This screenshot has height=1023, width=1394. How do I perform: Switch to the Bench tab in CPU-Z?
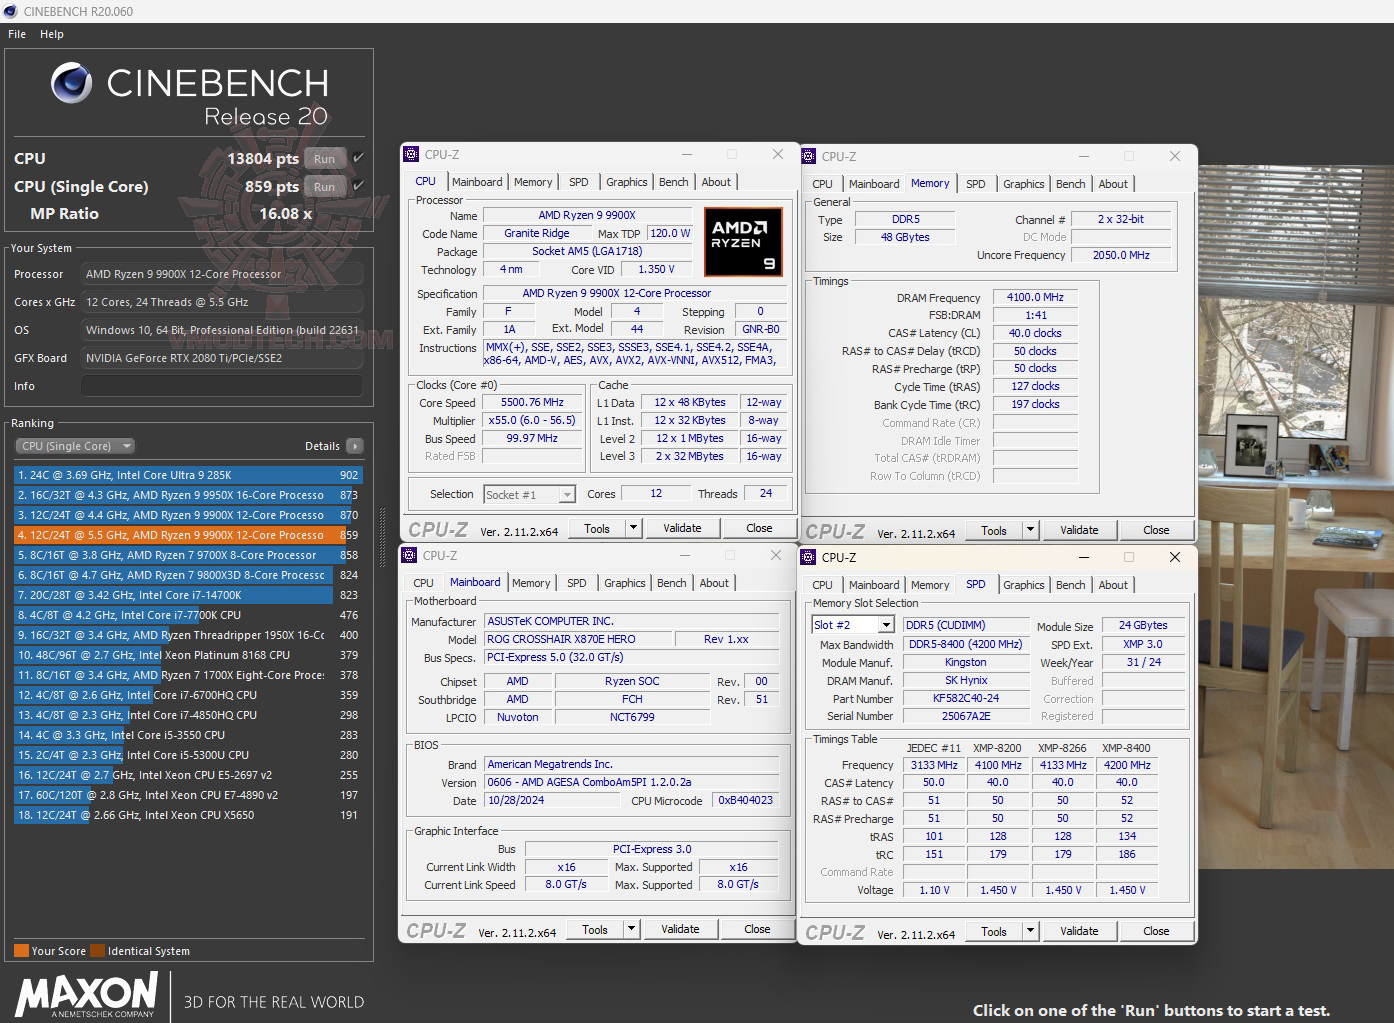point(673,181)
